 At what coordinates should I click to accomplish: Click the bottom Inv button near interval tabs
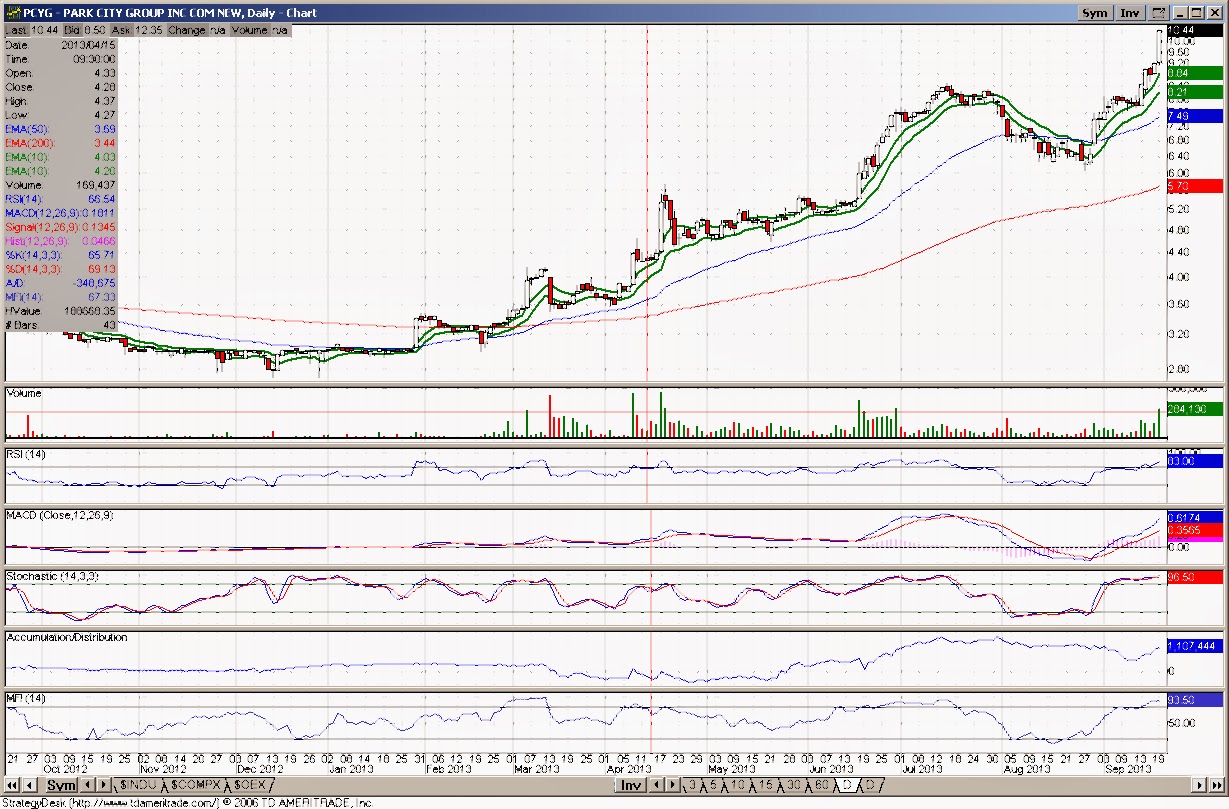630,785
